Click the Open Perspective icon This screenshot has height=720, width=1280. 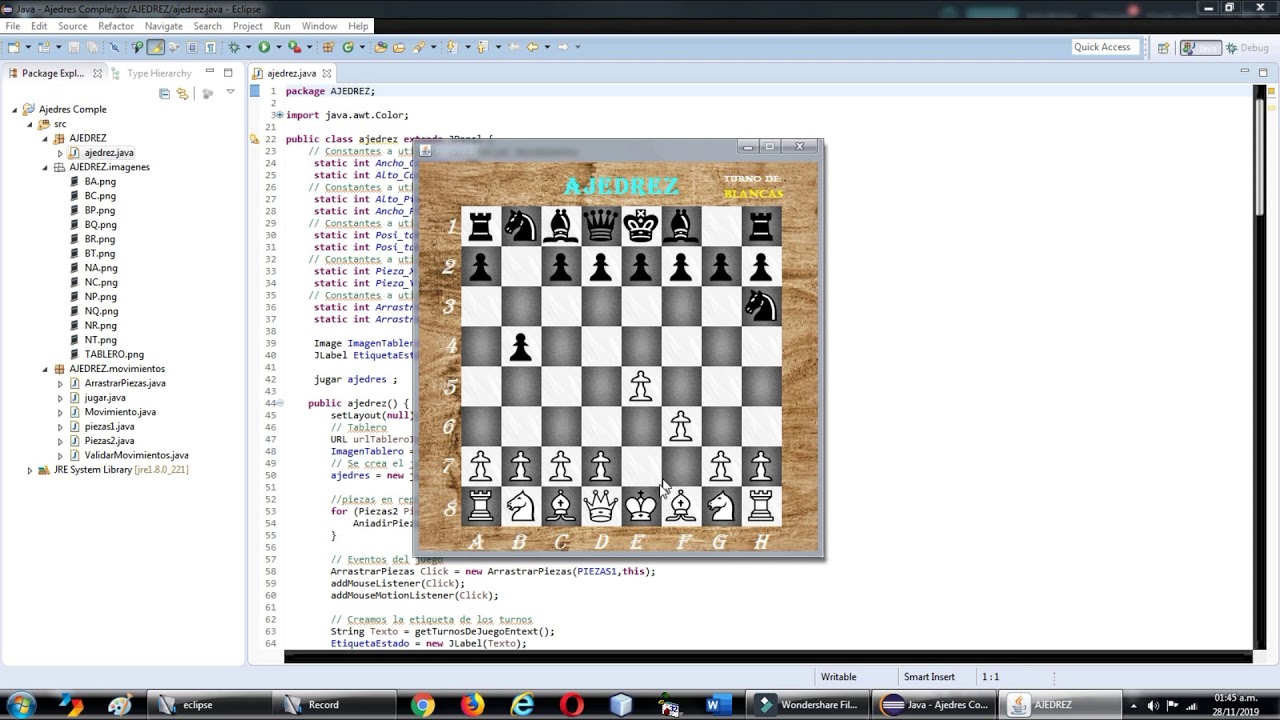click(x=1163, y=47)
